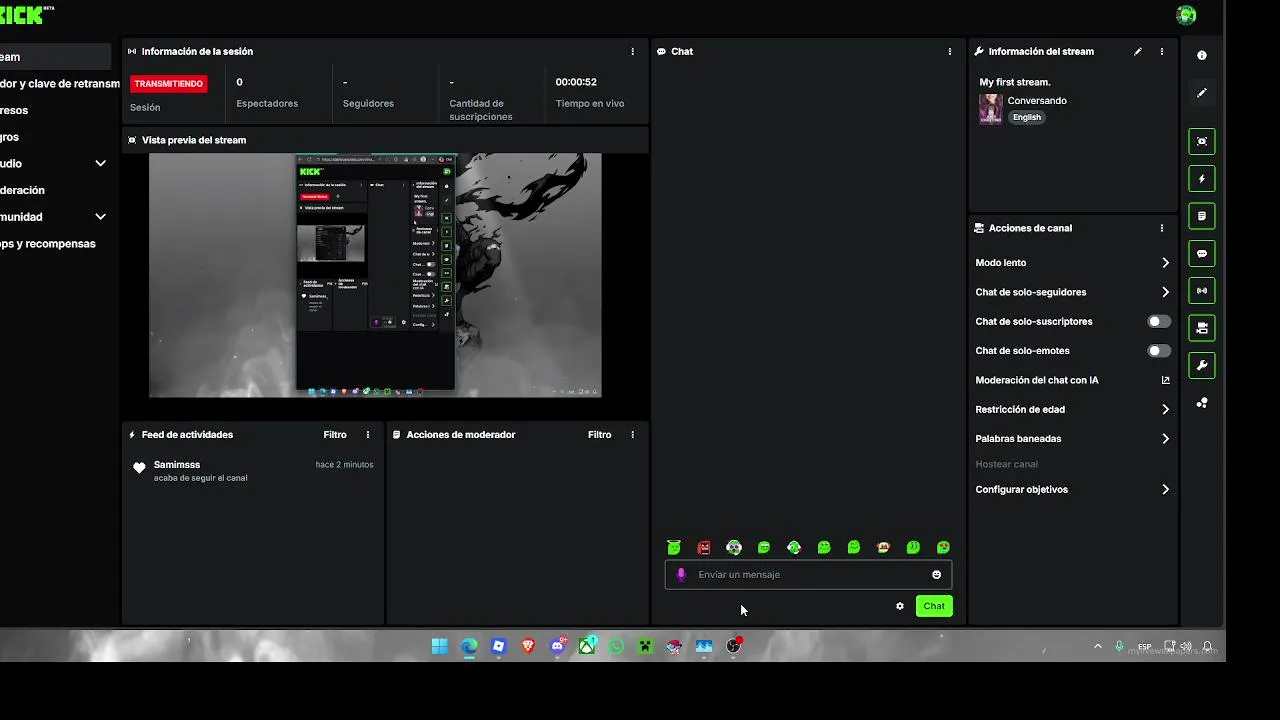Toggle the stream preview panel icon
Screen dimensions: 1280x720
pyautogui.click(x=1202, y=142)
